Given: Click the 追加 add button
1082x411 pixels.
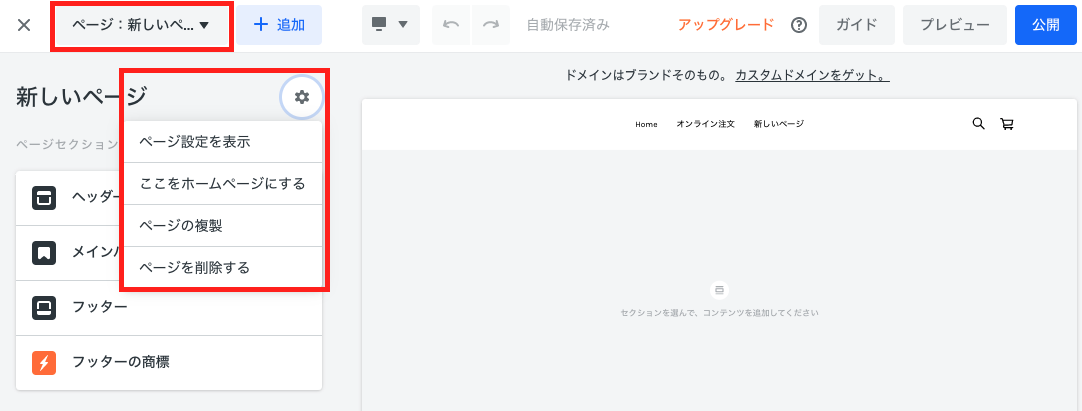Looking at the screenshot, I should 279,26.
